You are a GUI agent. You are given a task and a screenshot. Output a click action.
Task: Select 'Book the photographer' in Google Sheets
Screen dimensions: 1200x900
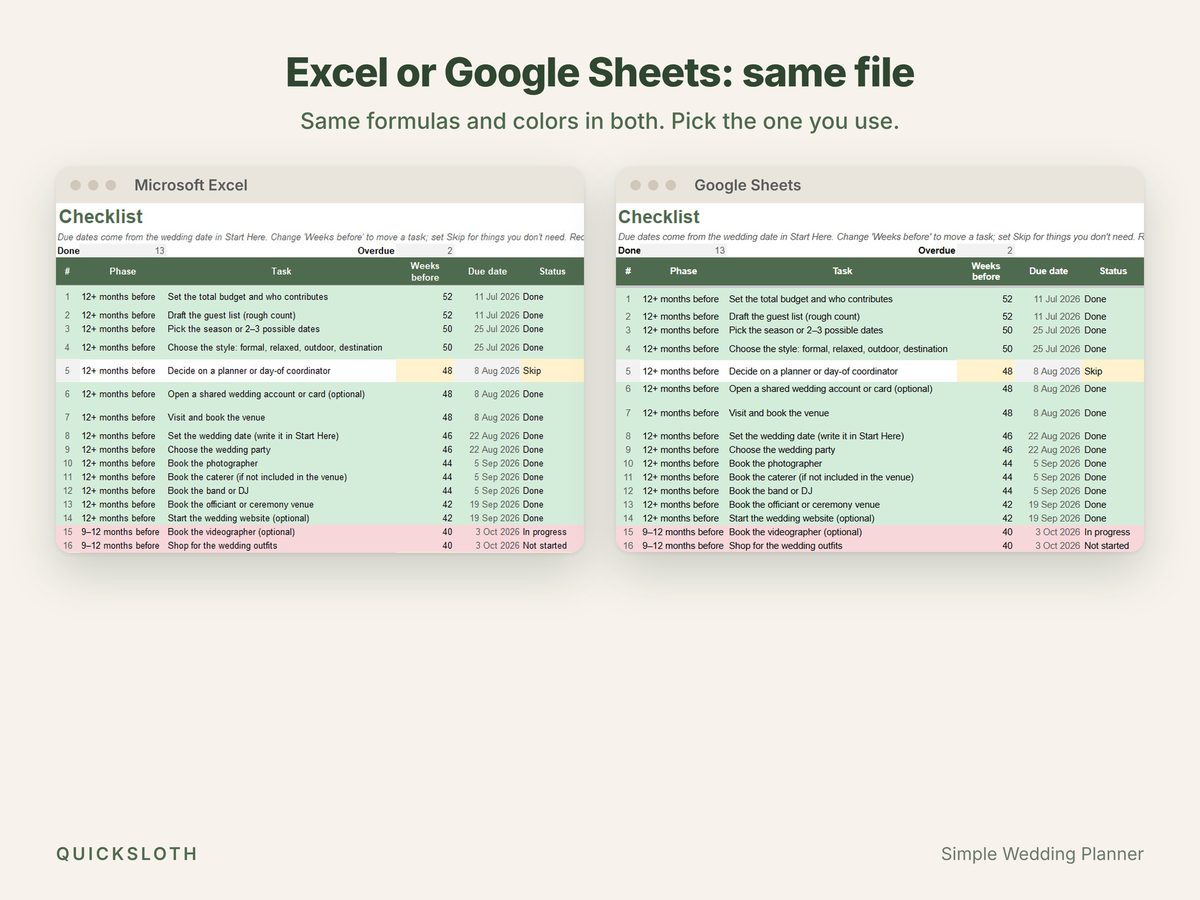[775, 464]
